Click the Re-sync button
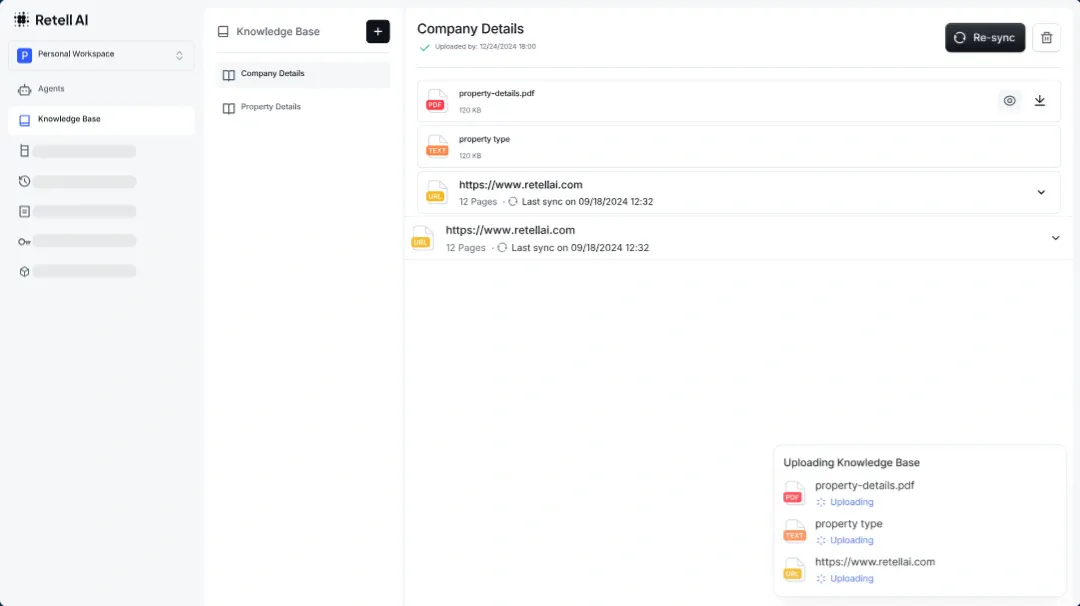The height and width of the screenshot is (606, 1080). [985, 37]
